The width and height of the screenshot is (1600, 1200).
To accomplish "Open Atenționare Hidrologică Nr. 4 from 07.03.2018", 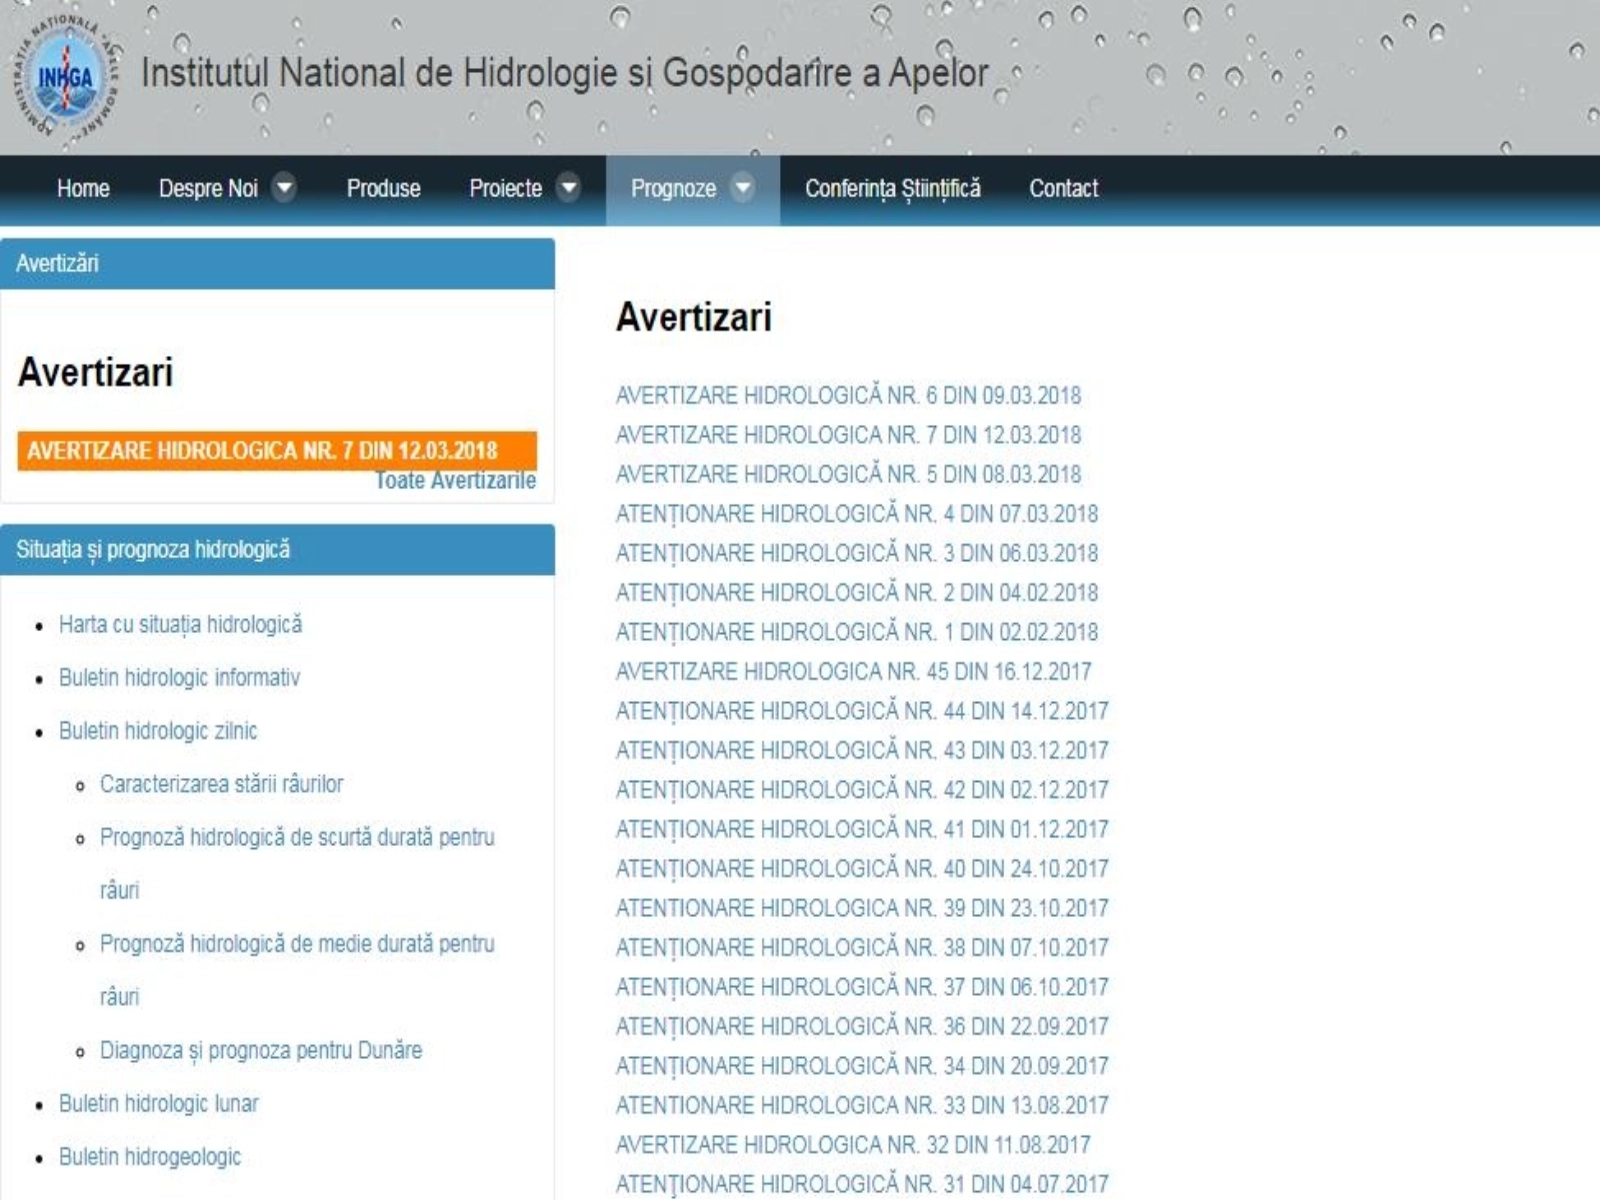I will [856, 514].
